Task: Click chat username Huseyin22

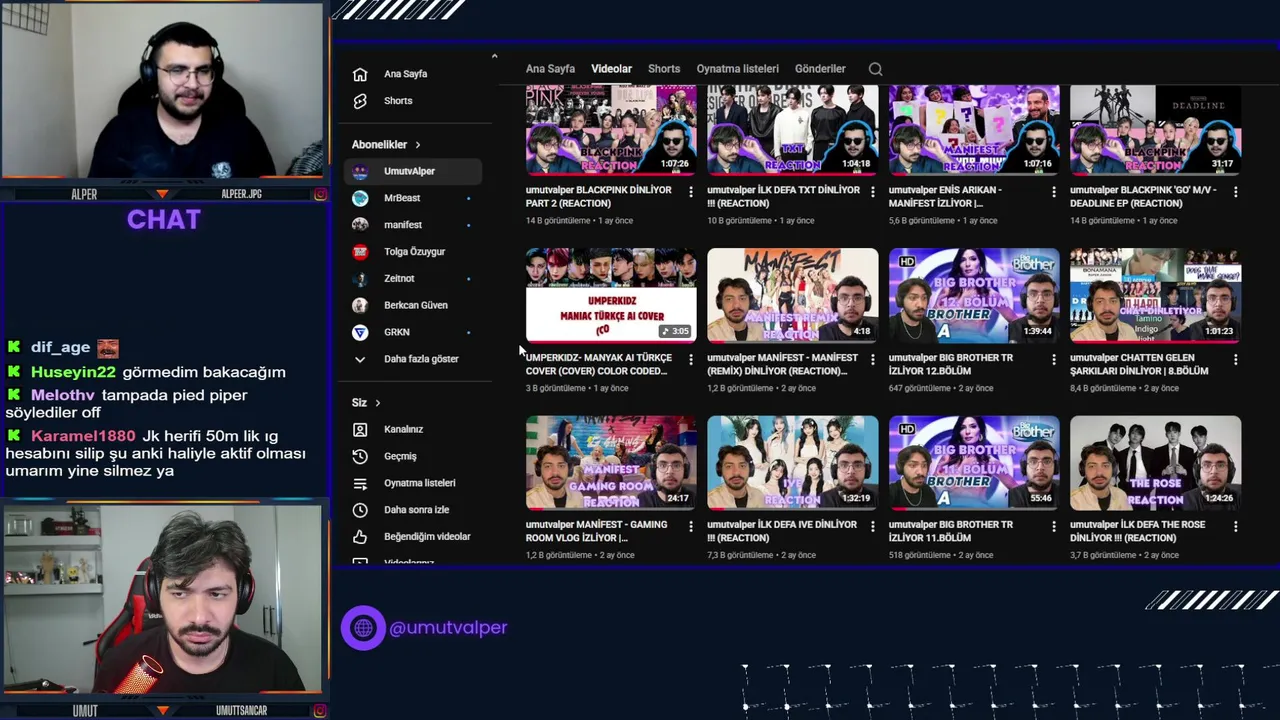Action: [73, 372]
